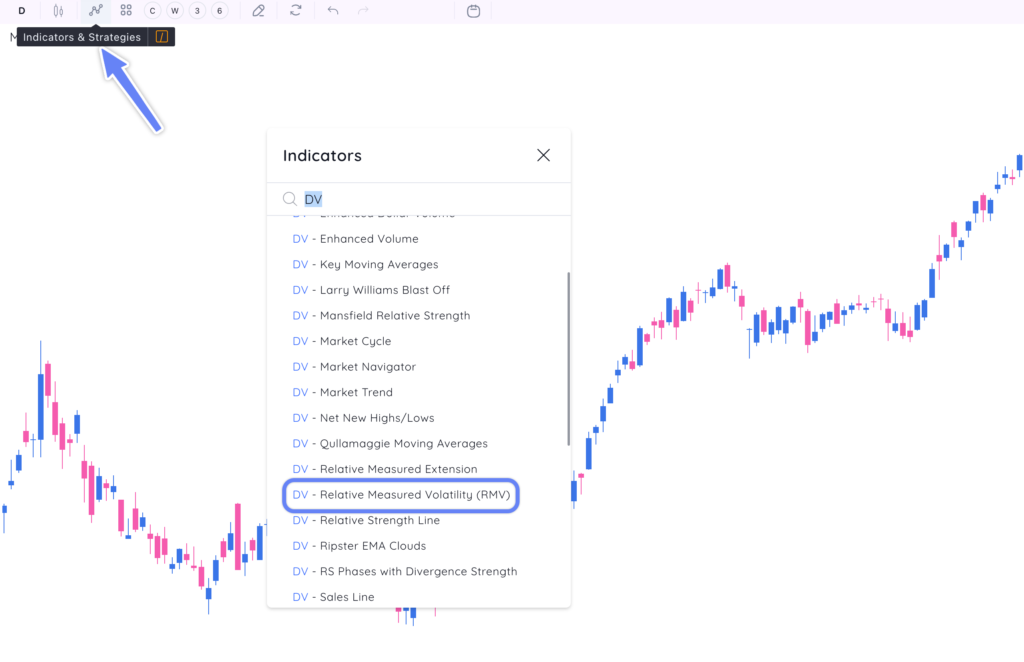This screenshot has height=662, width=1024.
Task: Choose DV - Relative Strength Line entry
Action: click(x=366, y=520)
